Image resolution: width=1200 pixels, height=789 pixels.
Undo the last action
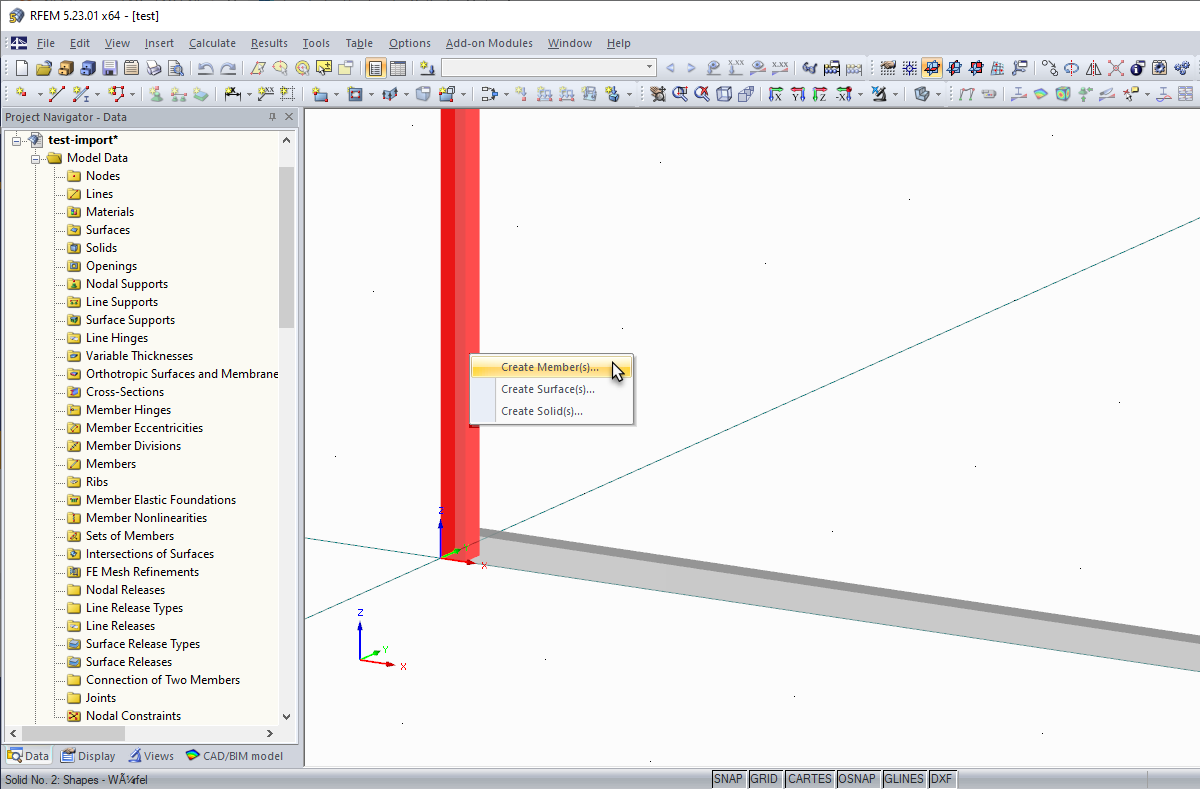[x=205, y=68]
